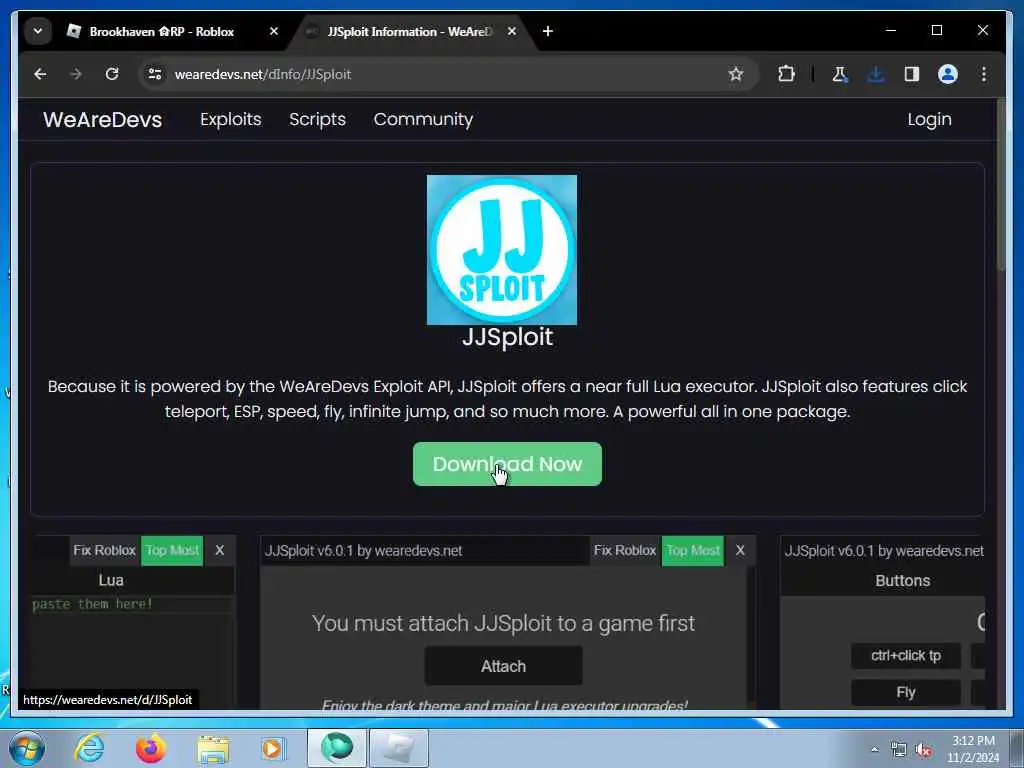This screenshot has height=768, width=1024.
Task: Open the taskbar clock showing 3:12 PM
Action: coord(973,749)
